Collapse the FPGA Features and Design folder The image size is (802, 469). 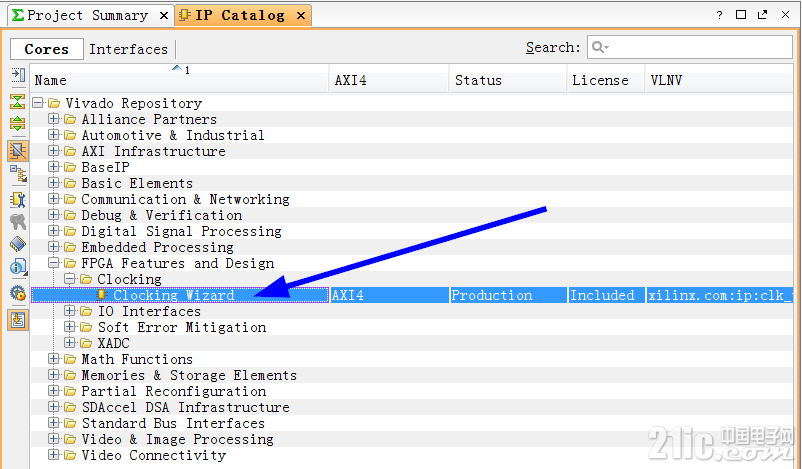[53, 263]
